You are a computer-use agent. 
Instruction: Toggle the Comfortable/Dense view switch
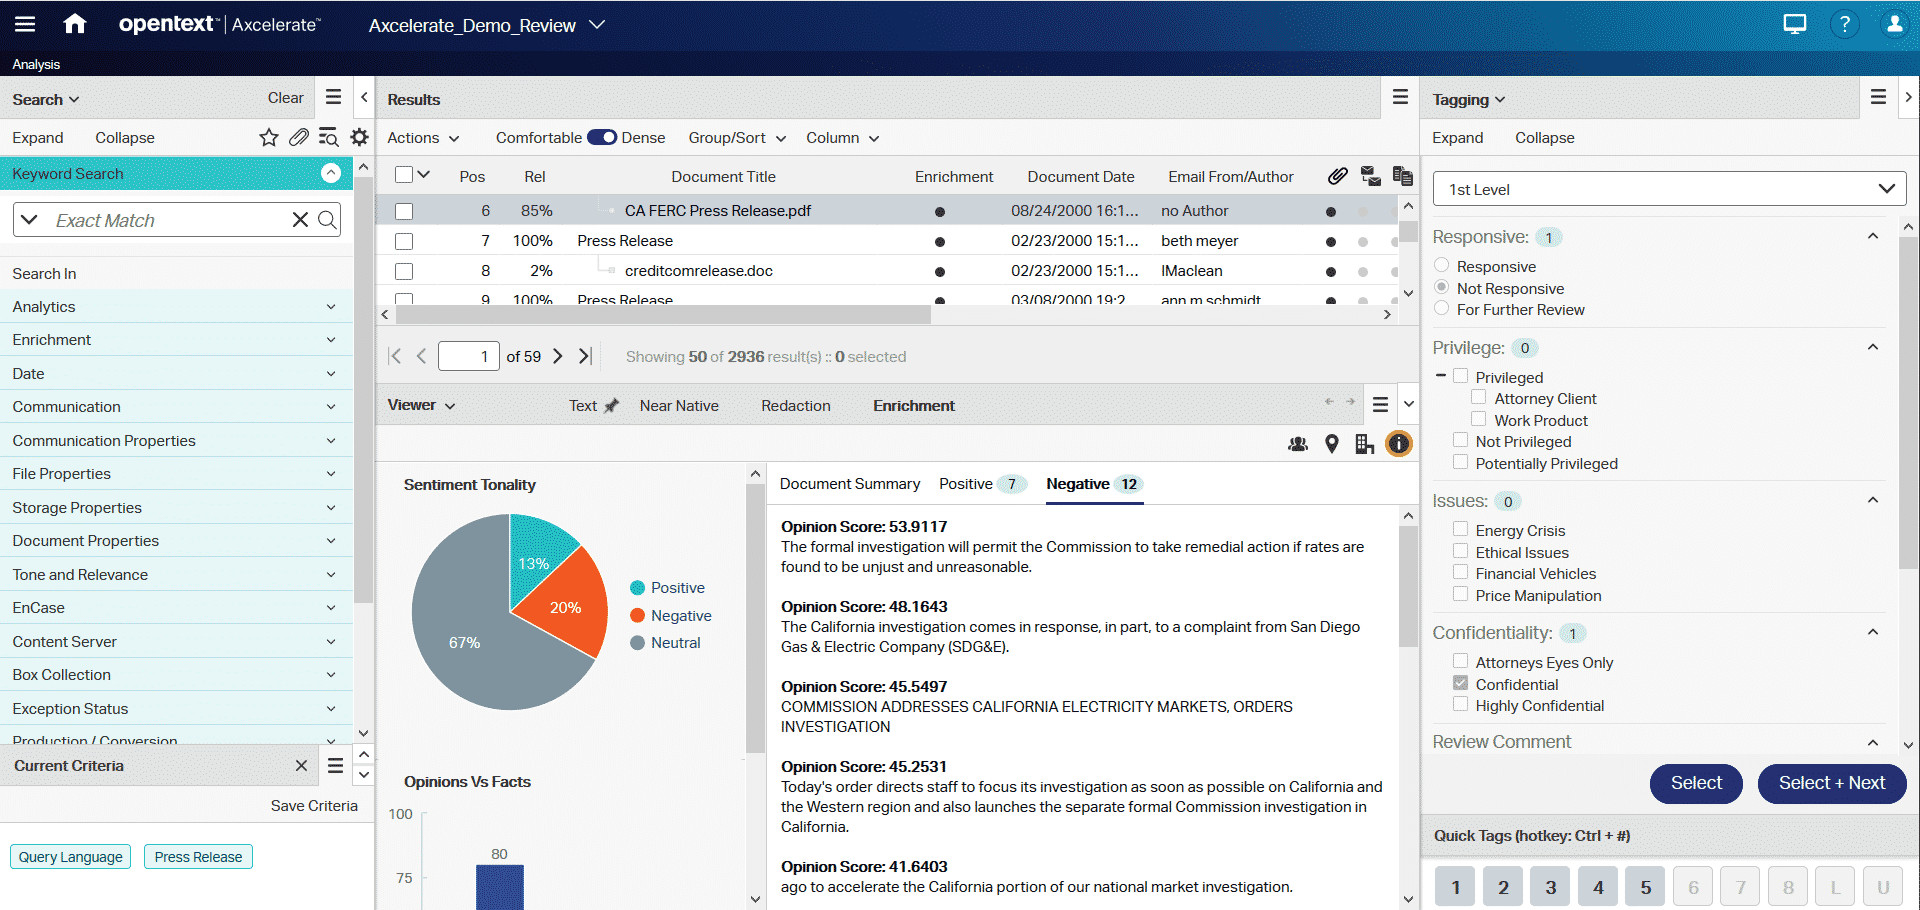[x=601, y=137]
